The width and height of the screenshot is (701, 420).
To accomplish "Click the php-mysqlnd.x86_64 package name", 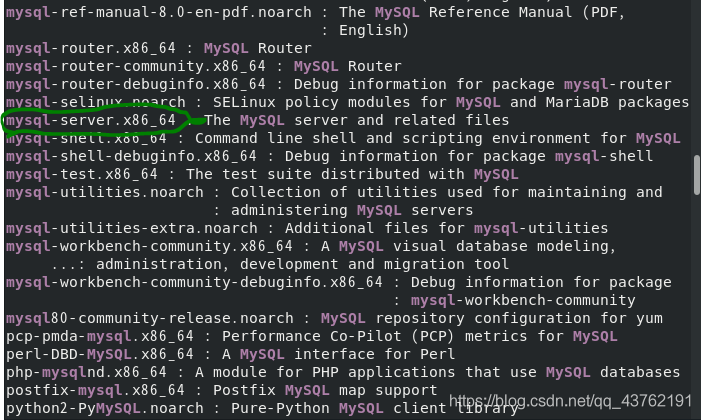I will [x=86, y=372].
